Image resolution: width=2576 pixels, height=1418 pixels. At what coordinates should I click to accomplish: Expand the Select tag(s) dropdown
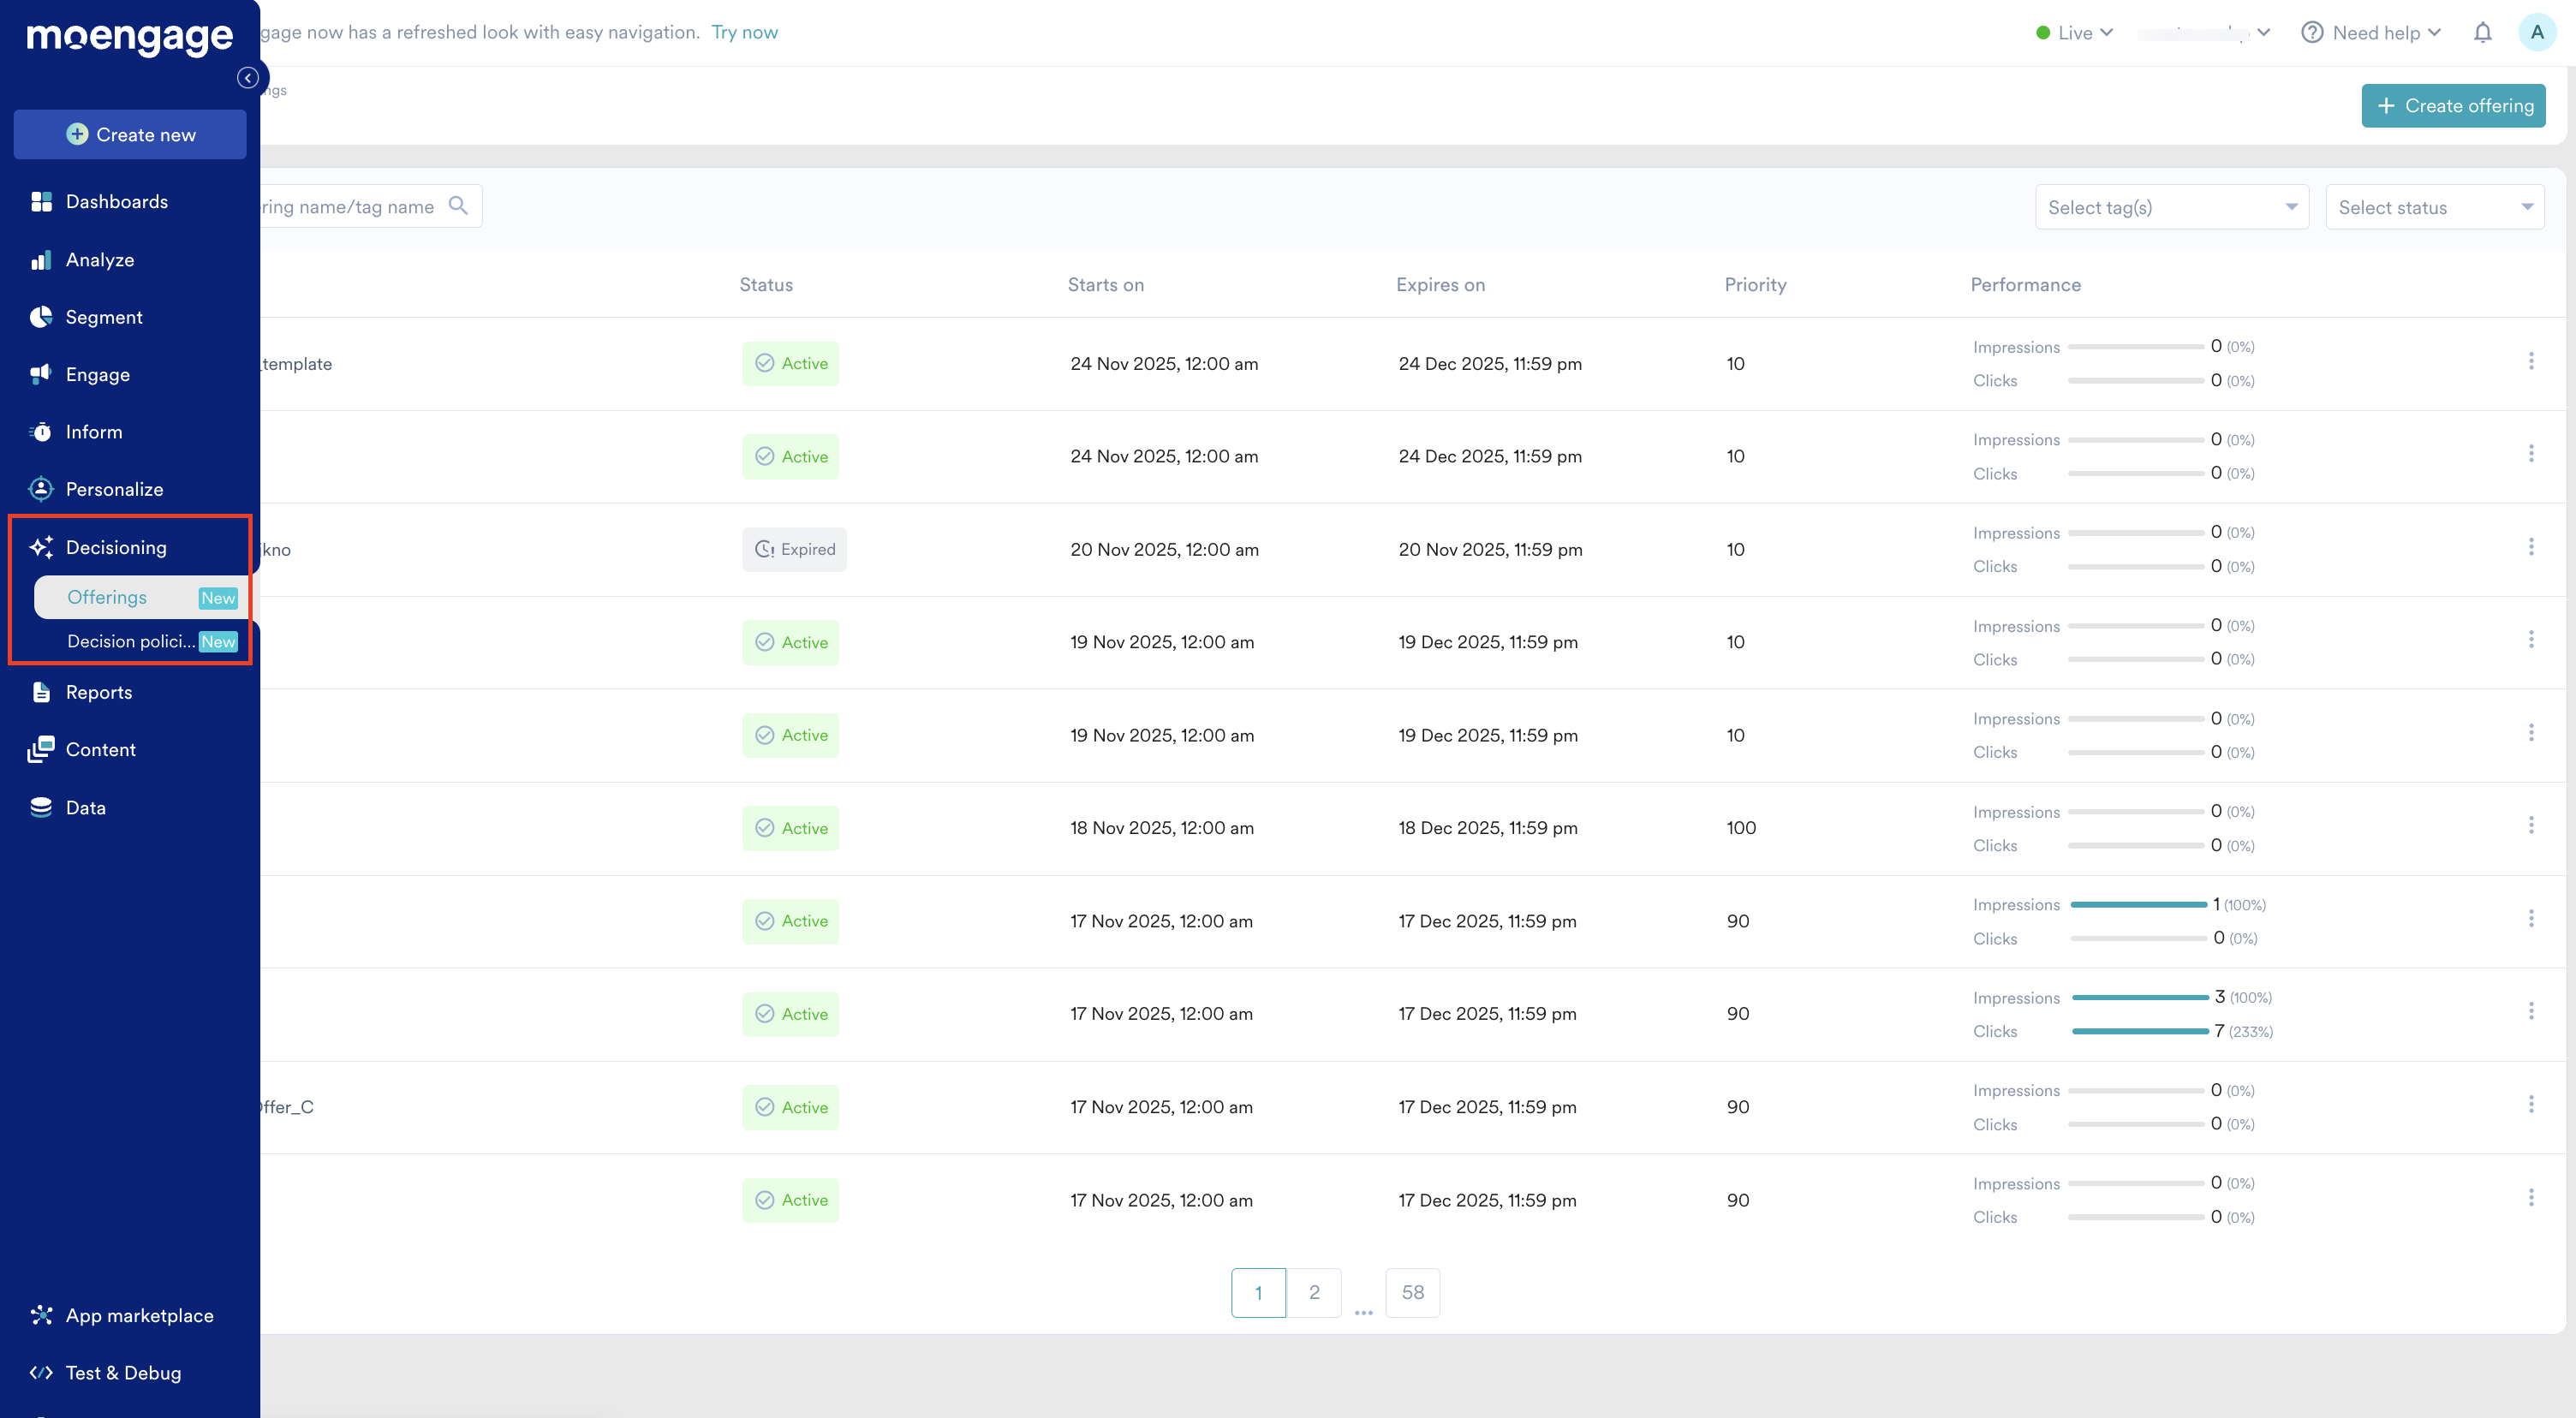coord(2171,207)
